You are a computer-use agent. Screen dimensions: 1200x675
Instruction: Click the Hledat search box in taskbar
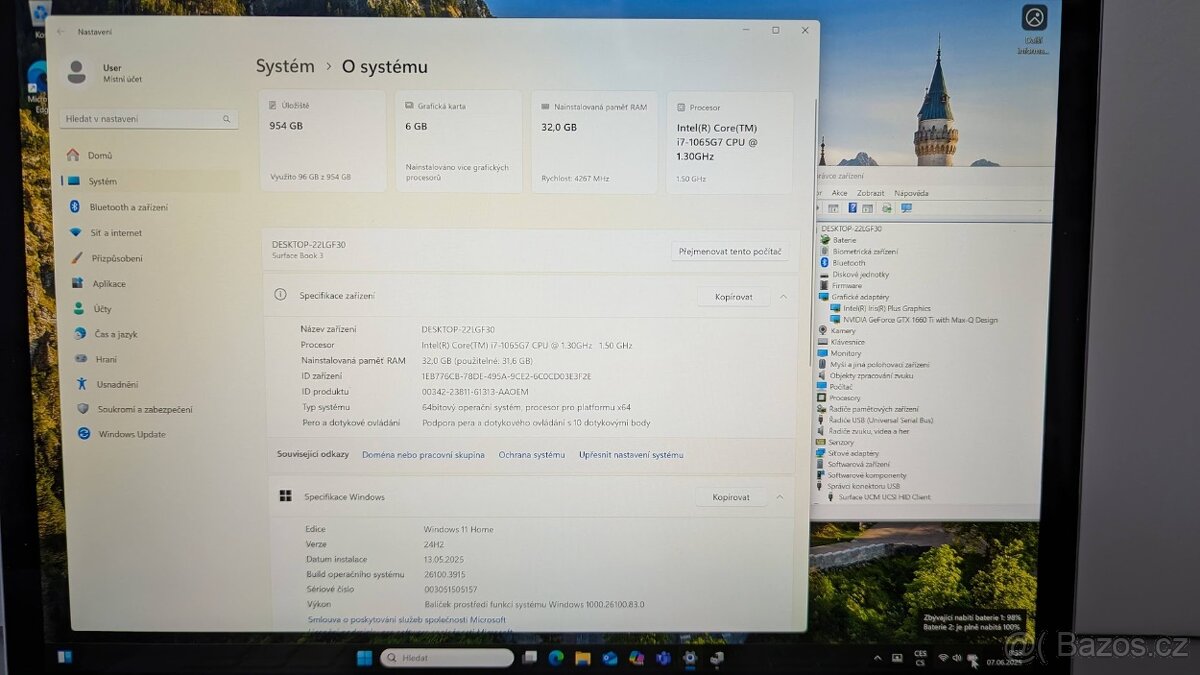(x=446, y=657)
